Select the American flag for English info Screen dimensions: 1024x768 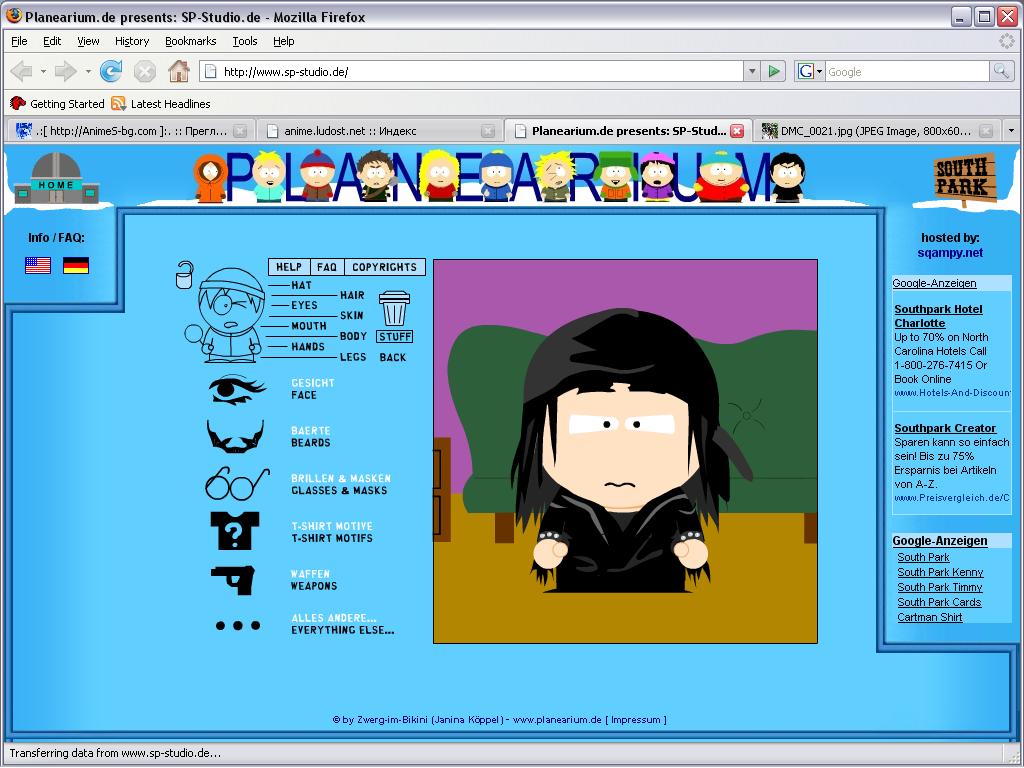38,265
